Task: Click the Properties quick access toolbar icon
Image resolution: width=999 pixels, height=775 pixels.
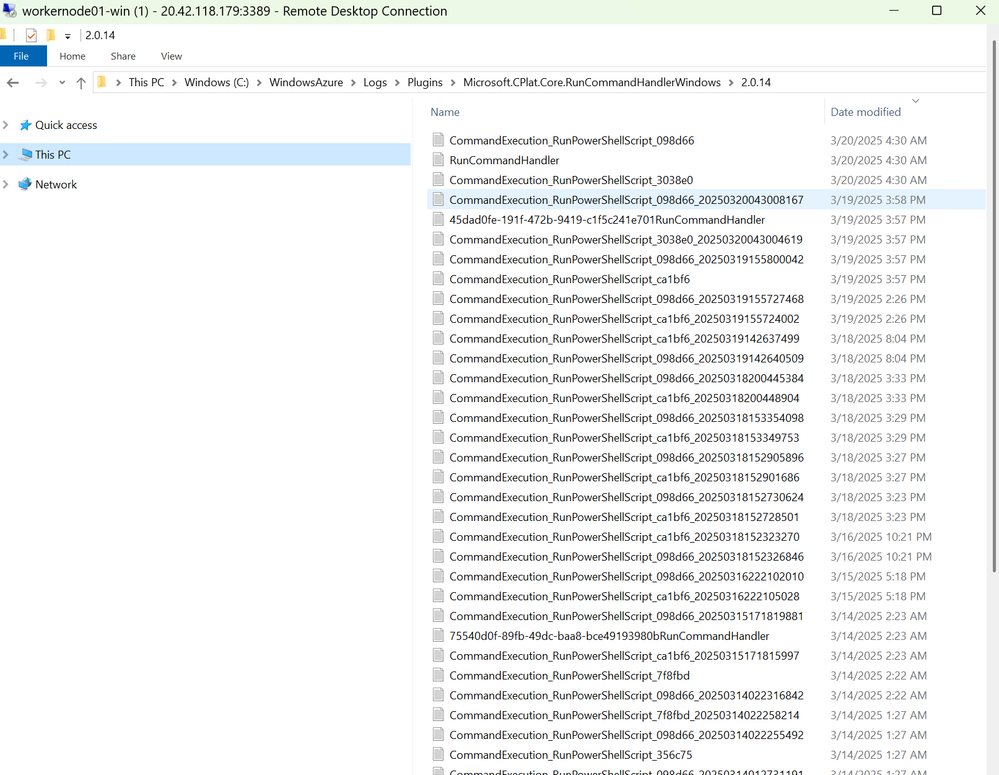Action: 31,35
